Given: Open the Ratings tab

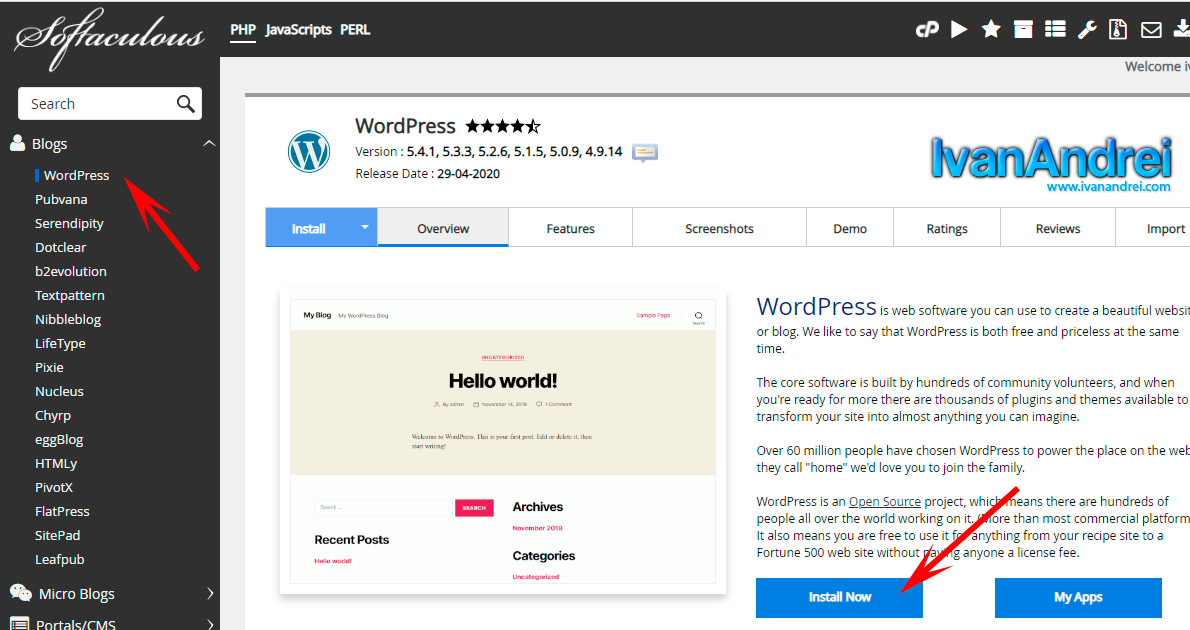Looking at the screenshot, I should coord(946,228).
